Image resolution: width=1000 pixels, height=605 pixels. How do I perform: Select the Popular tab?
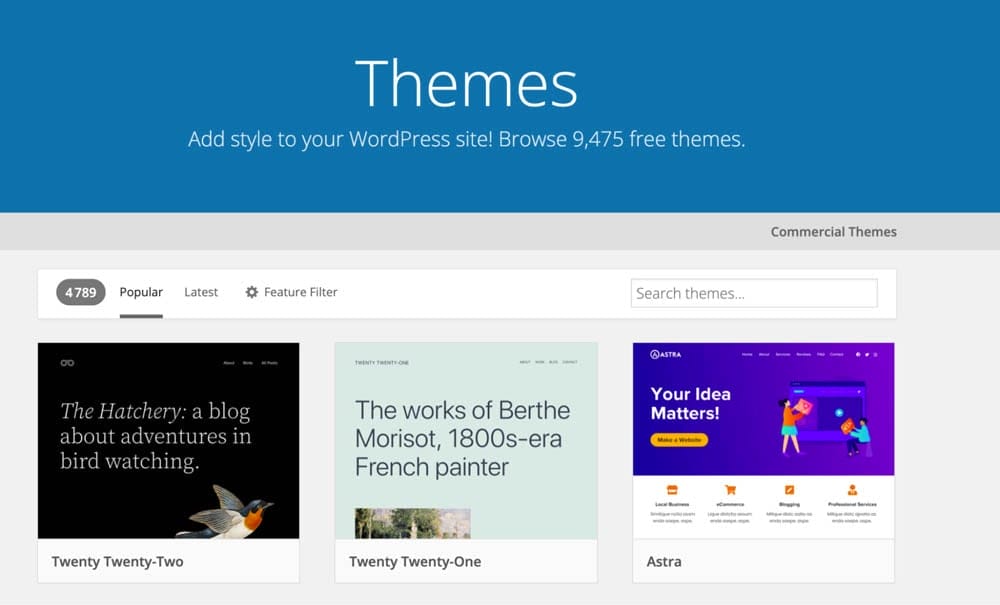(x=140, y=292)
